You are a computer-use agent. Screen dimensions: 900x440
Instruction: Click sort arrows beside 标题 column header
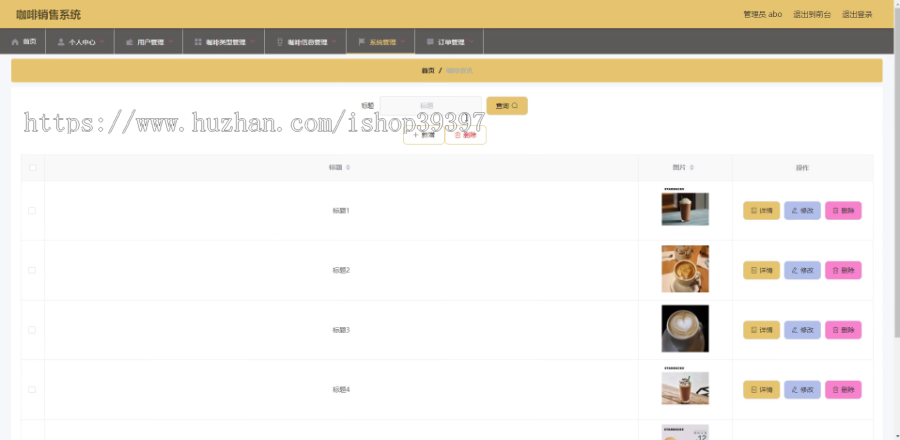348,168
